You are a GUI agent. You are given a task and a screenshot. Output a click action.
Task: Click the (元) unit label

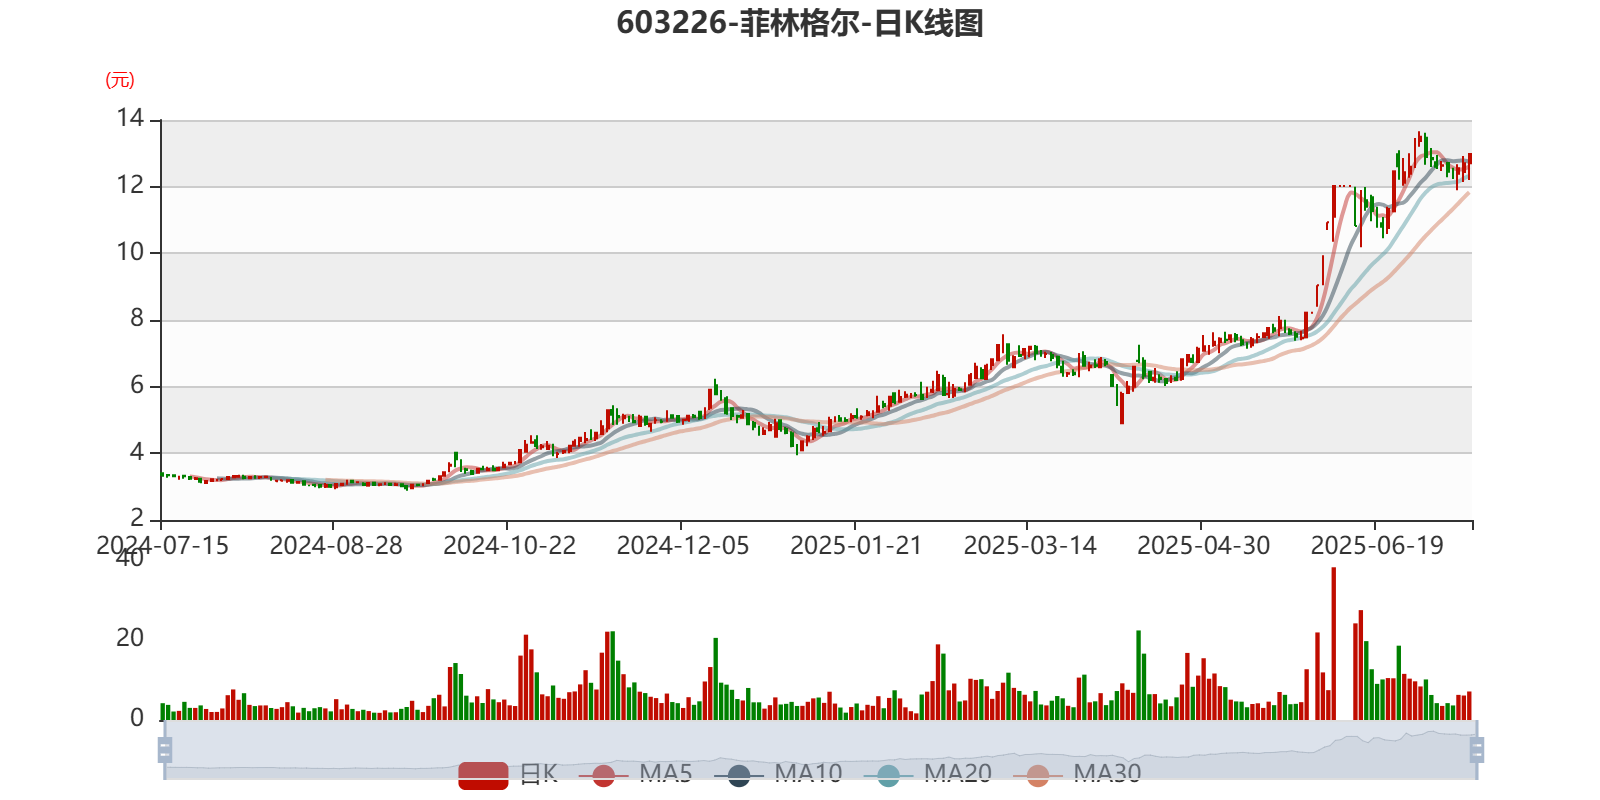point(120,81)
